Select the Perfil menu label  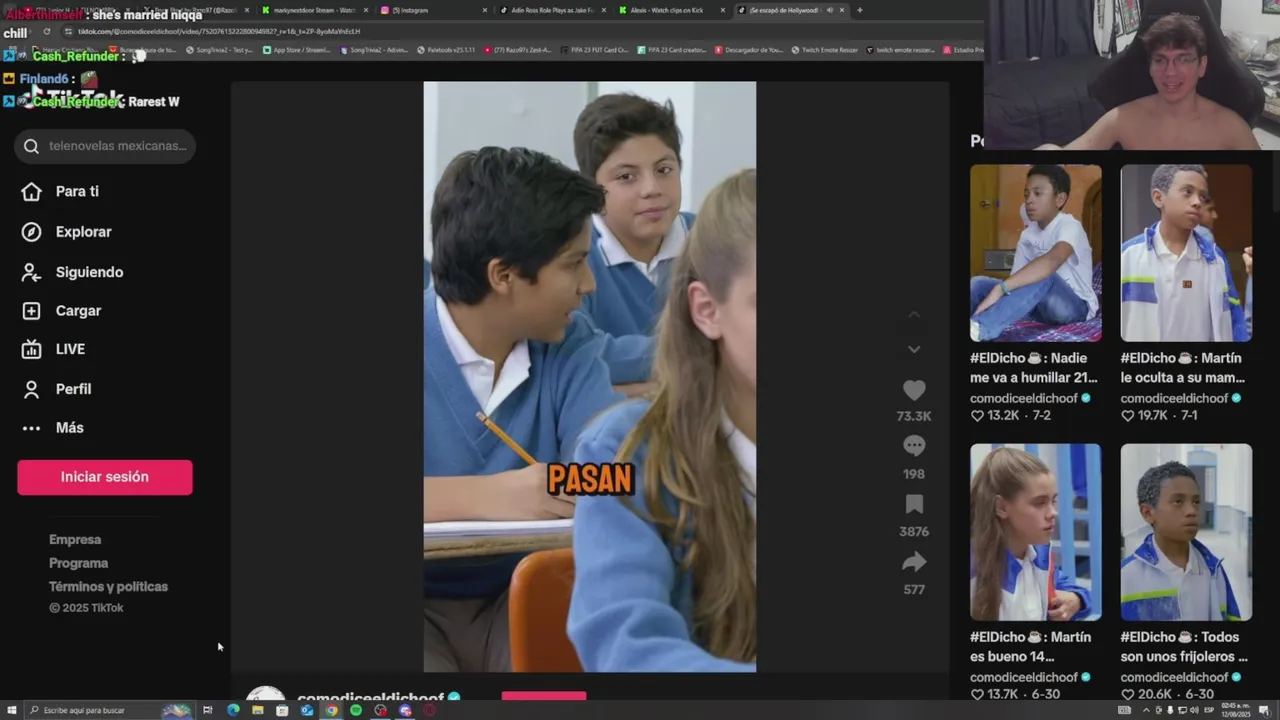click(x=73, y=389)
